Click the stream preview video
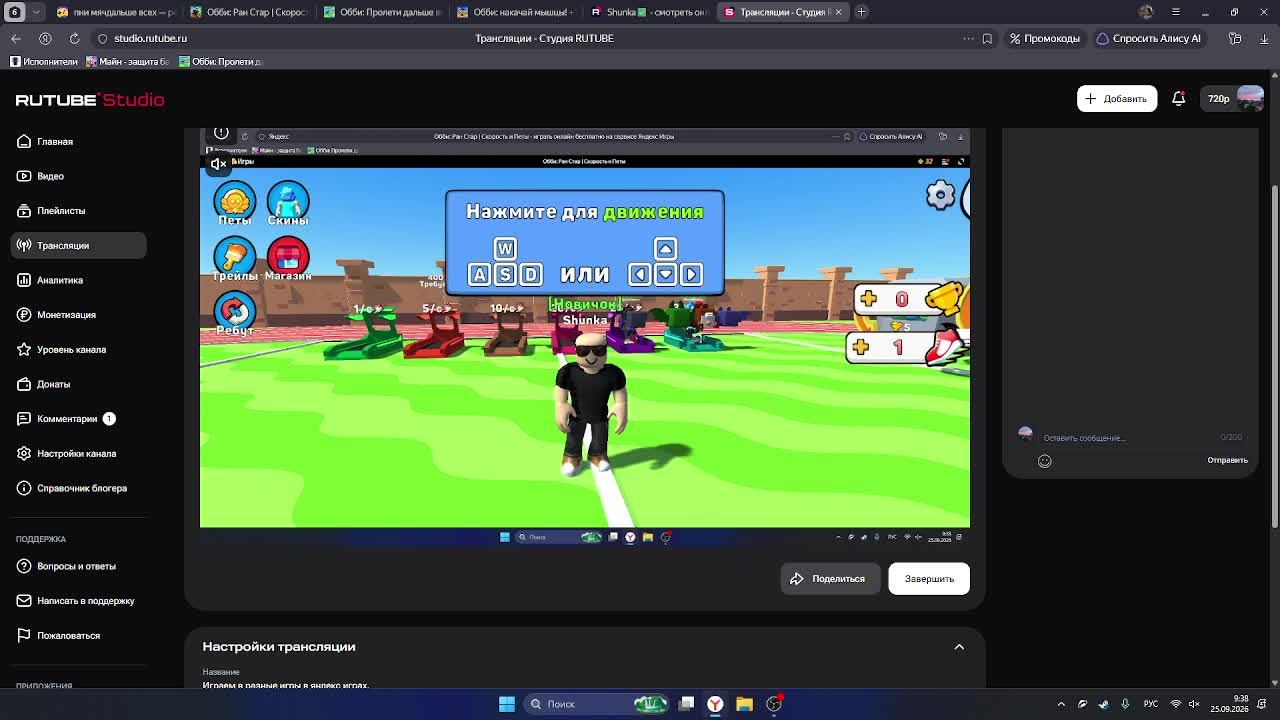The image size is (1280, 720). (585, 338)
